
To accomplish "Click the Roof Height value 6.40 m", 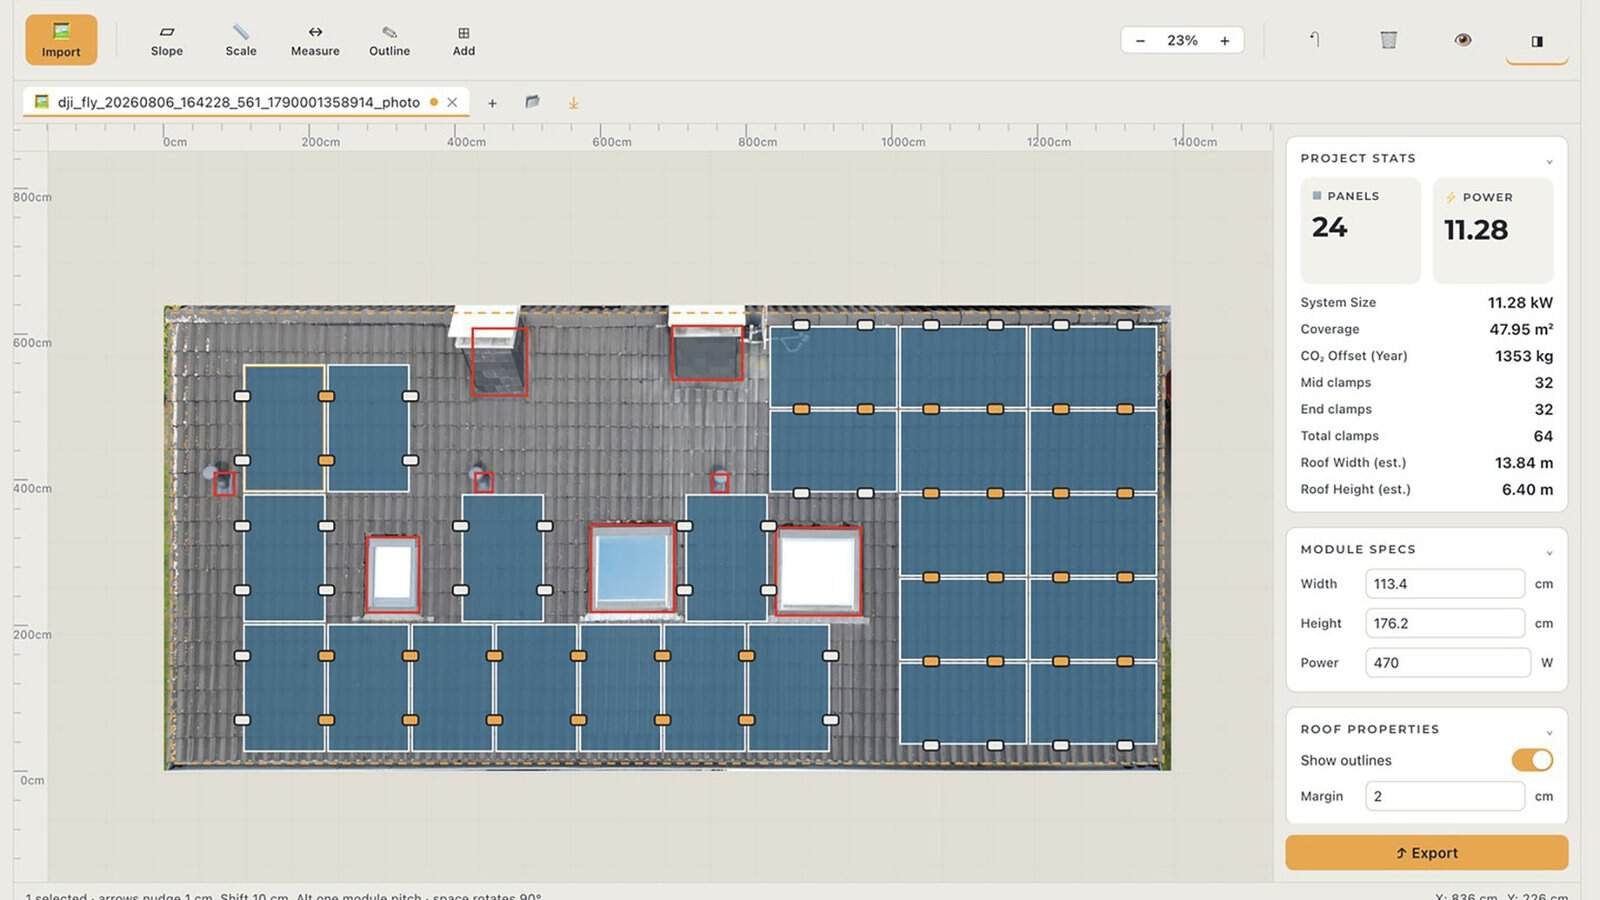I will (x=1527, y=489).
